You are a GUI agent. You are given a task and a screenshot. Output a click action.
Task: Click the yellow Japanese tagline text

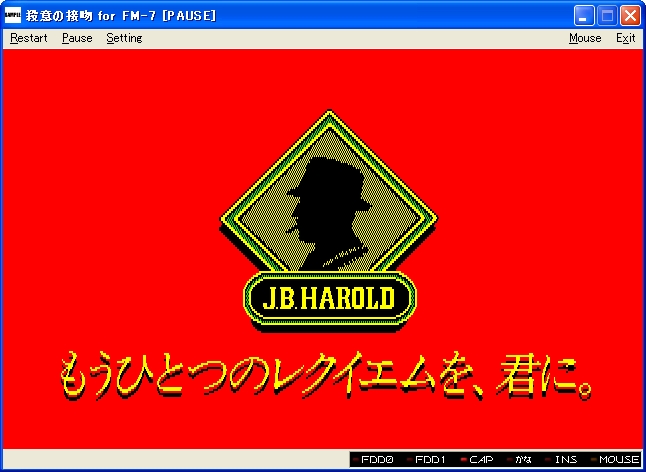pyautogui.click(x=328, y=372)
